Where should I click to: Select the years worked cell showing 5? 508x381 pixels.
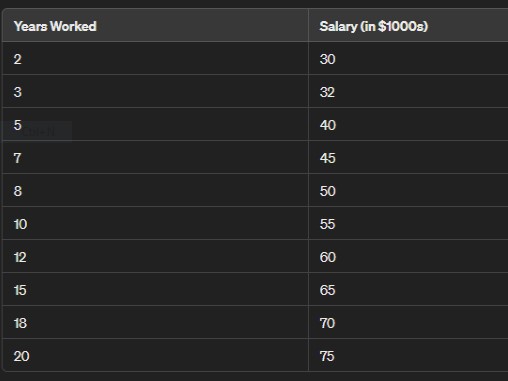coord(155,124)
